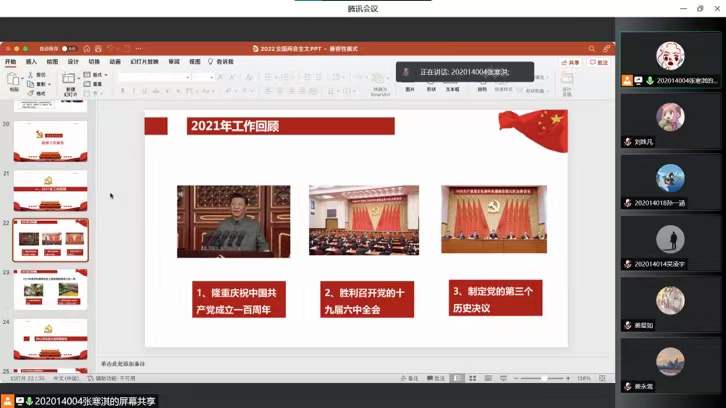
Task: Click text box 制定党的第三个历史决议
Action: point(495,298)
